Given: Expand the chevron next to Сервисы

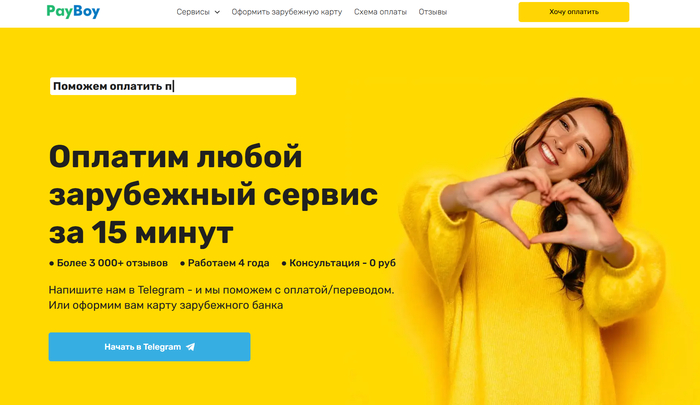Looking at the screenshot, I should click(x=217, y=12).
